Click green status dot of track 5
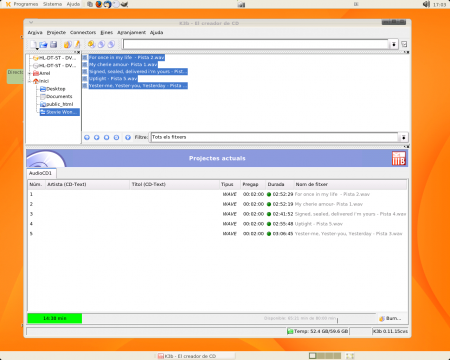This screenshot has height=360, width=450. point(269,234)
